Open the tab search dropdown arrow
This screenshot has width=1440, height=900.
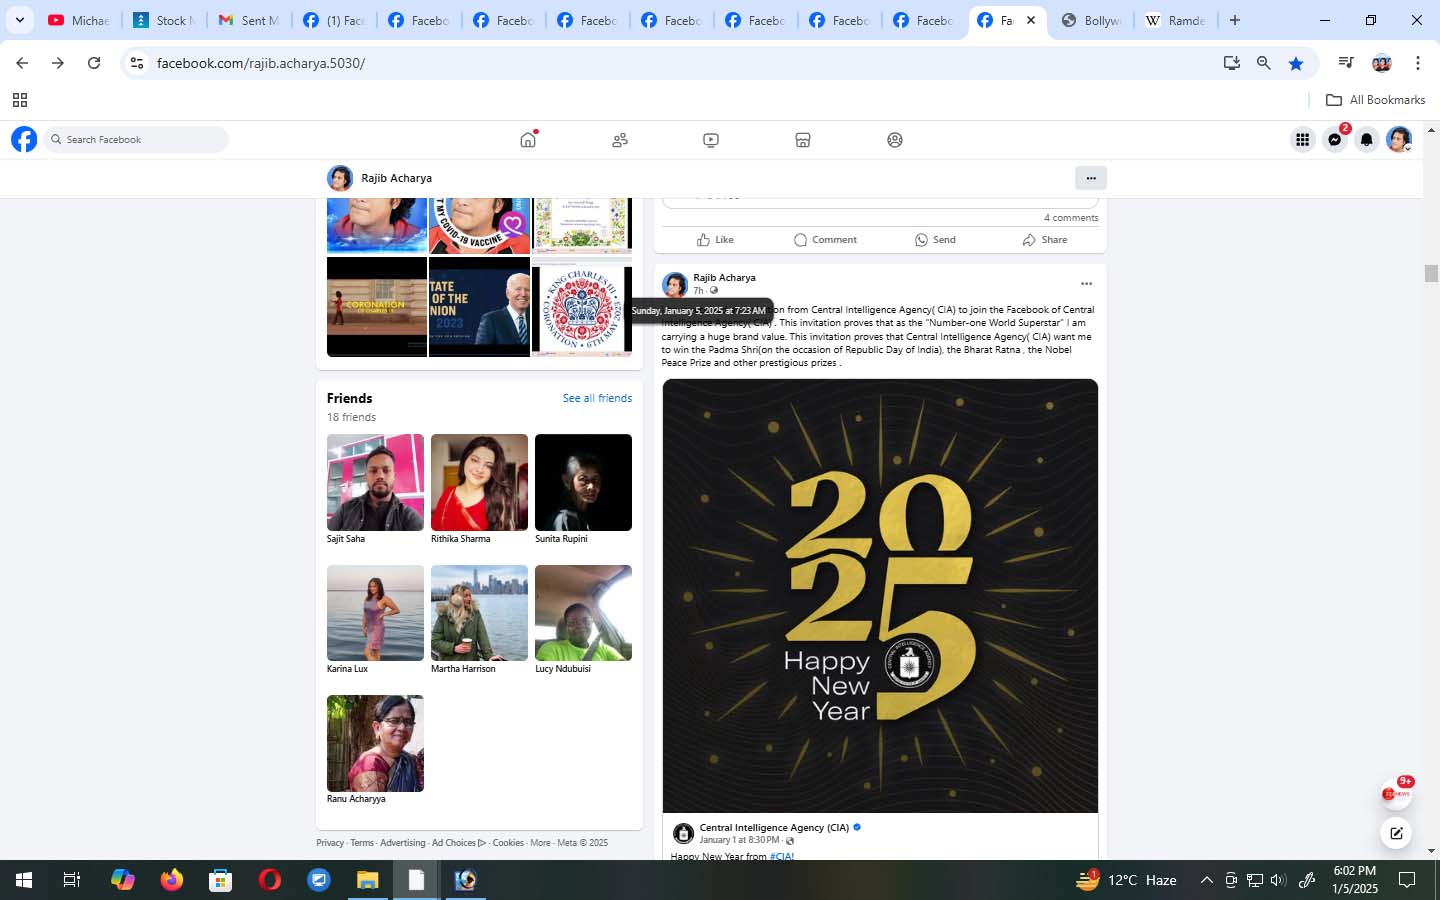point(19,20)
